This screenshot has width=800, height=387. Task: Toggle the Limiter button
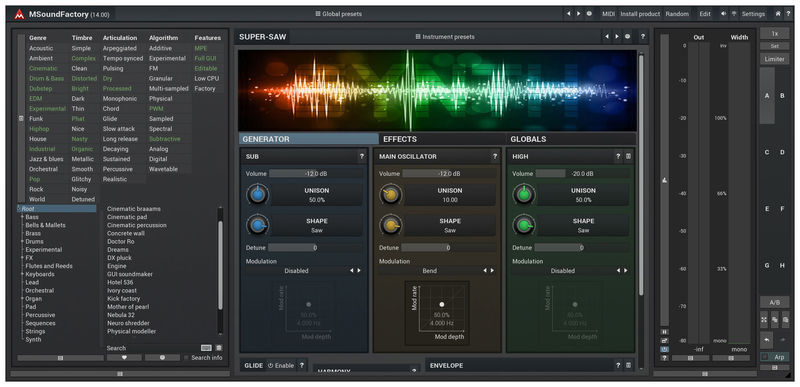pyautogui.click(x=774, y=59)
